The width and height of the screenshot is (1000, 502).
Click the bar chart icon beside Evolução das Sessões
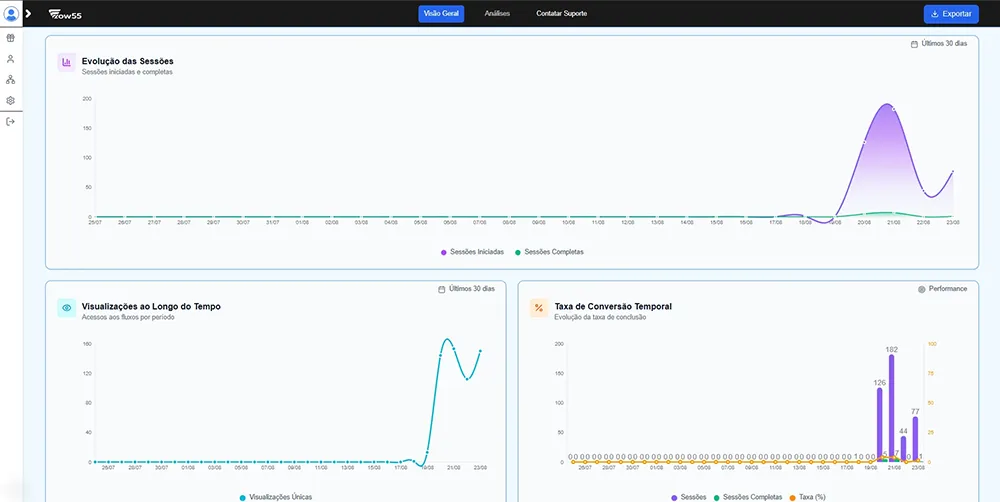pos(67,63)
